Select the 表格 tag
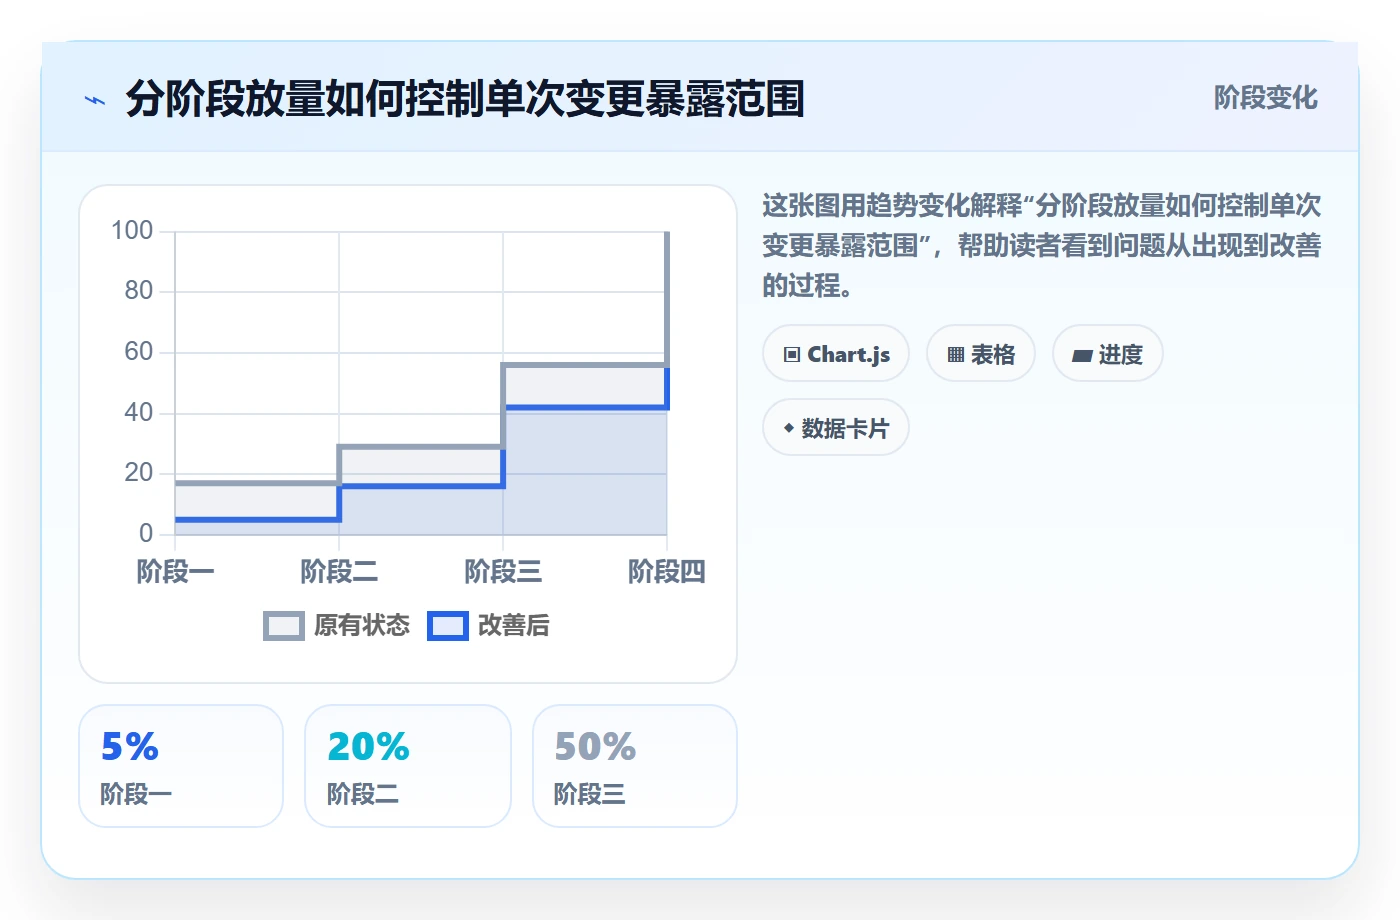The height and width of the screenshot is (920, 1400). (x=981, y=354)
